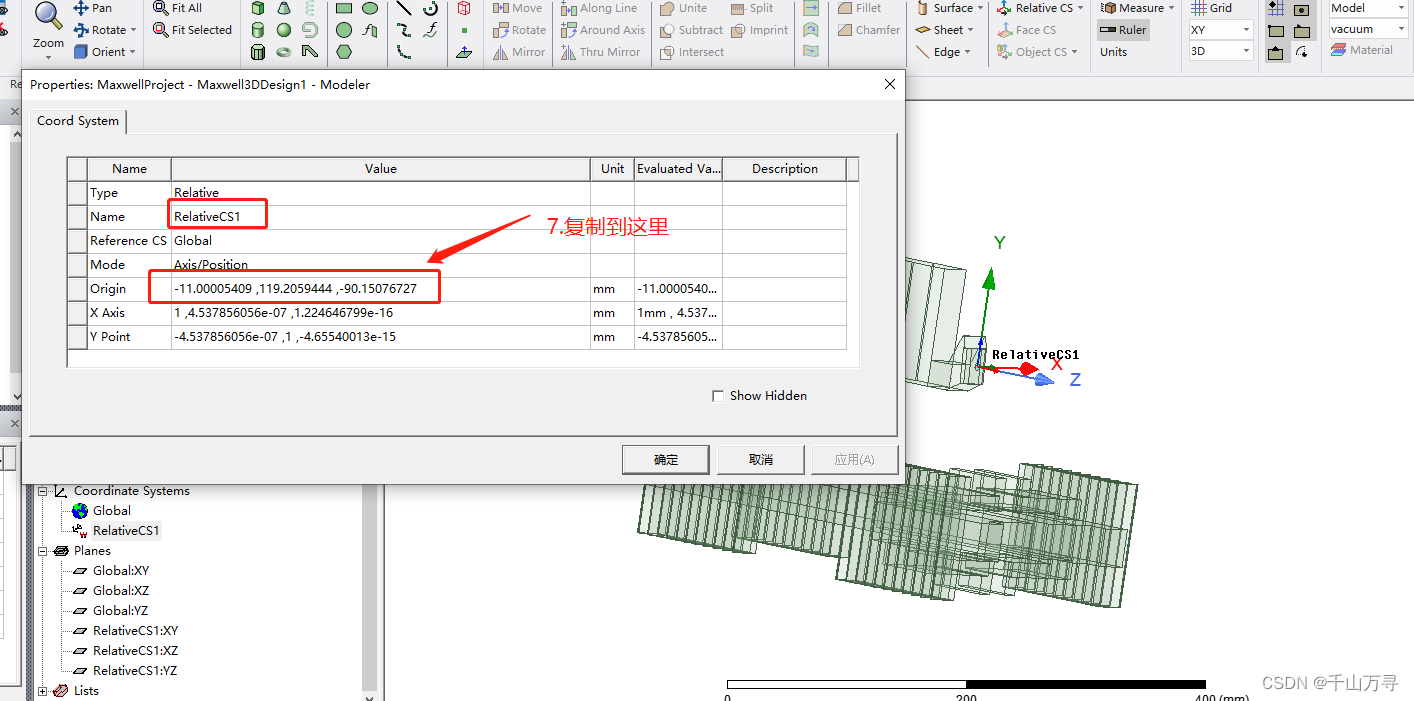Click the Y Point value cell
The width and height of the screenshot is (1414, 701).
point(381,337)
